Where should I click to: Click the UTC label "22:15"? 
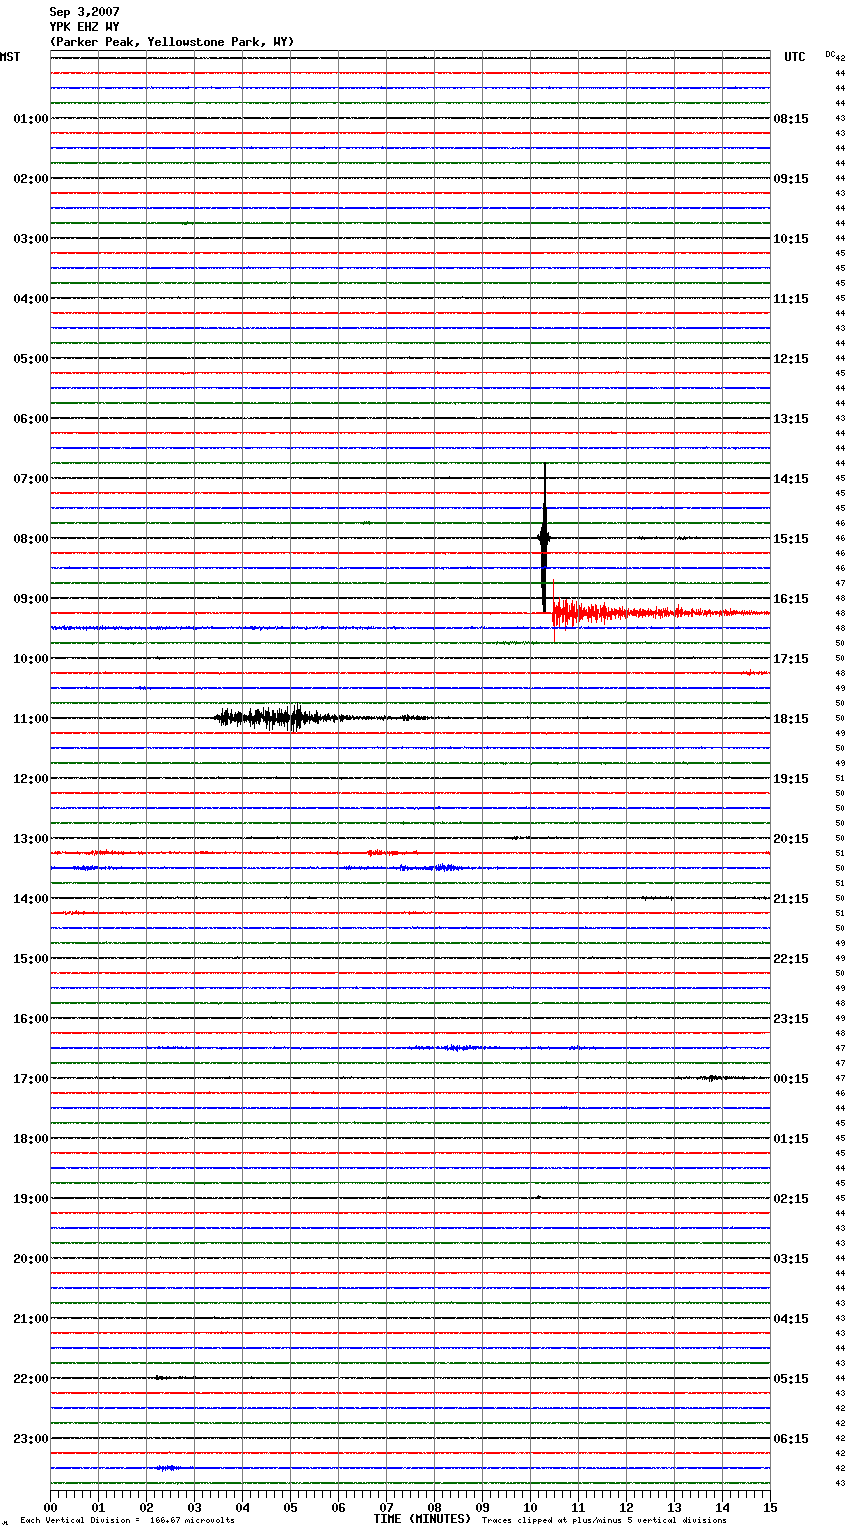pos(791,959)
